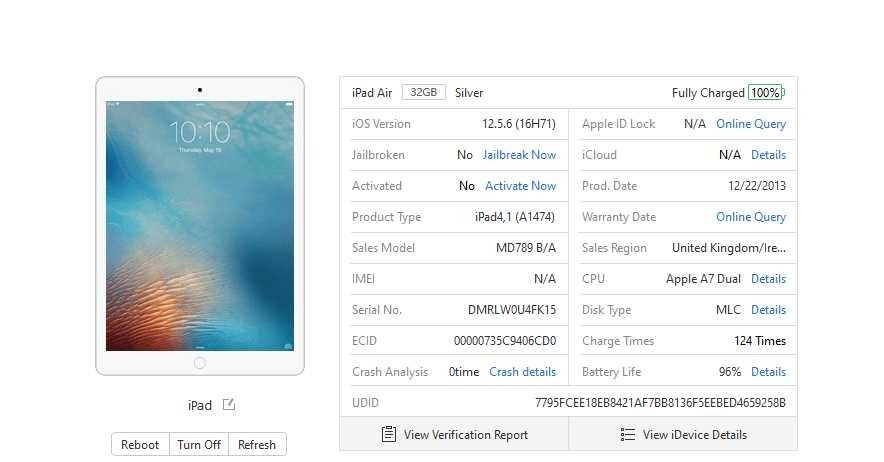Click the Silver color label

[469, 93]
